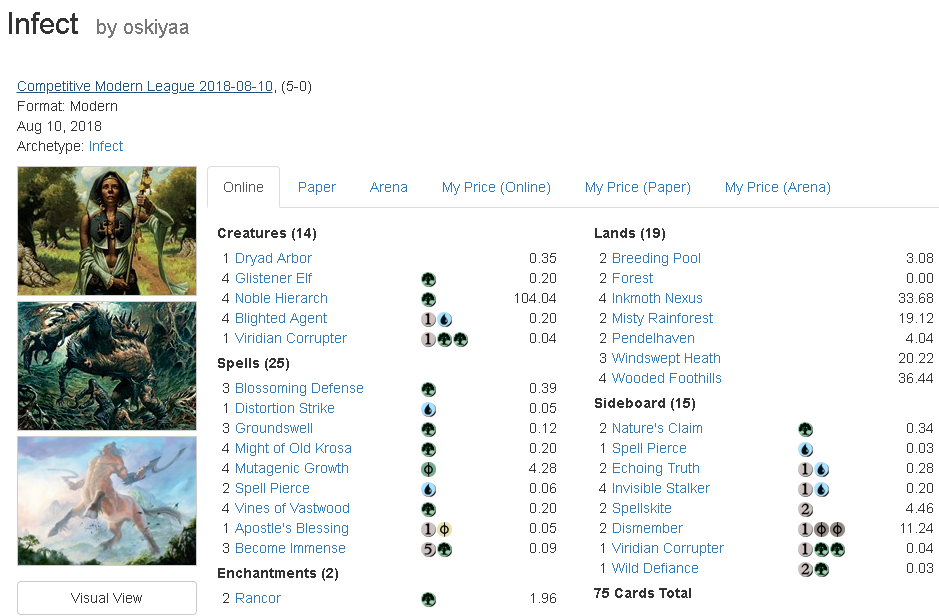This screenshot has height=616, width=939.
Task: Open the Inkmoth Nexus card link
Action: coord(657,298)
